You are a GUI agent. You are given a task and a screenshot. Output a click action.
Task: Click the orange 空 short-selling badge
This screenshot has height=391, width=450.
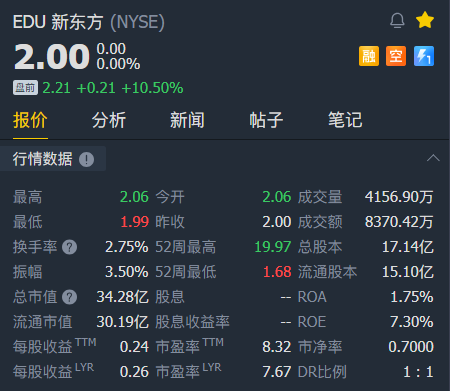click(x=396, y=56)
